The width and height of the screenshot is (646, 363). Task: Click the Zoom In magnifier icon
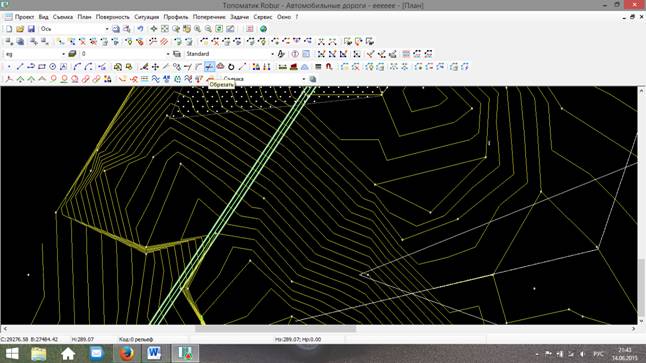[197, 29]
